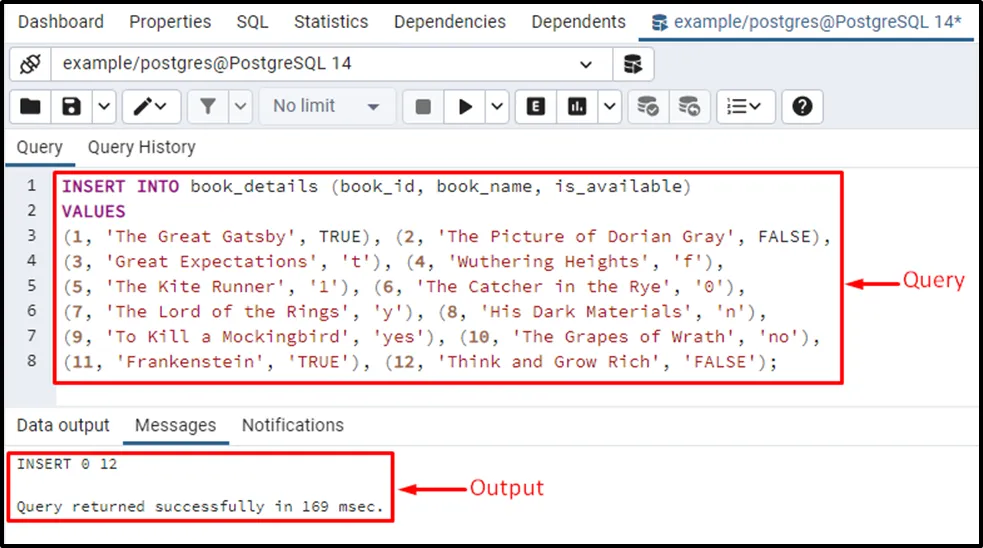The height and width of the screenshot is (548, 983).
Task: Click the new connection database icon
Action: tap(632, 64)
